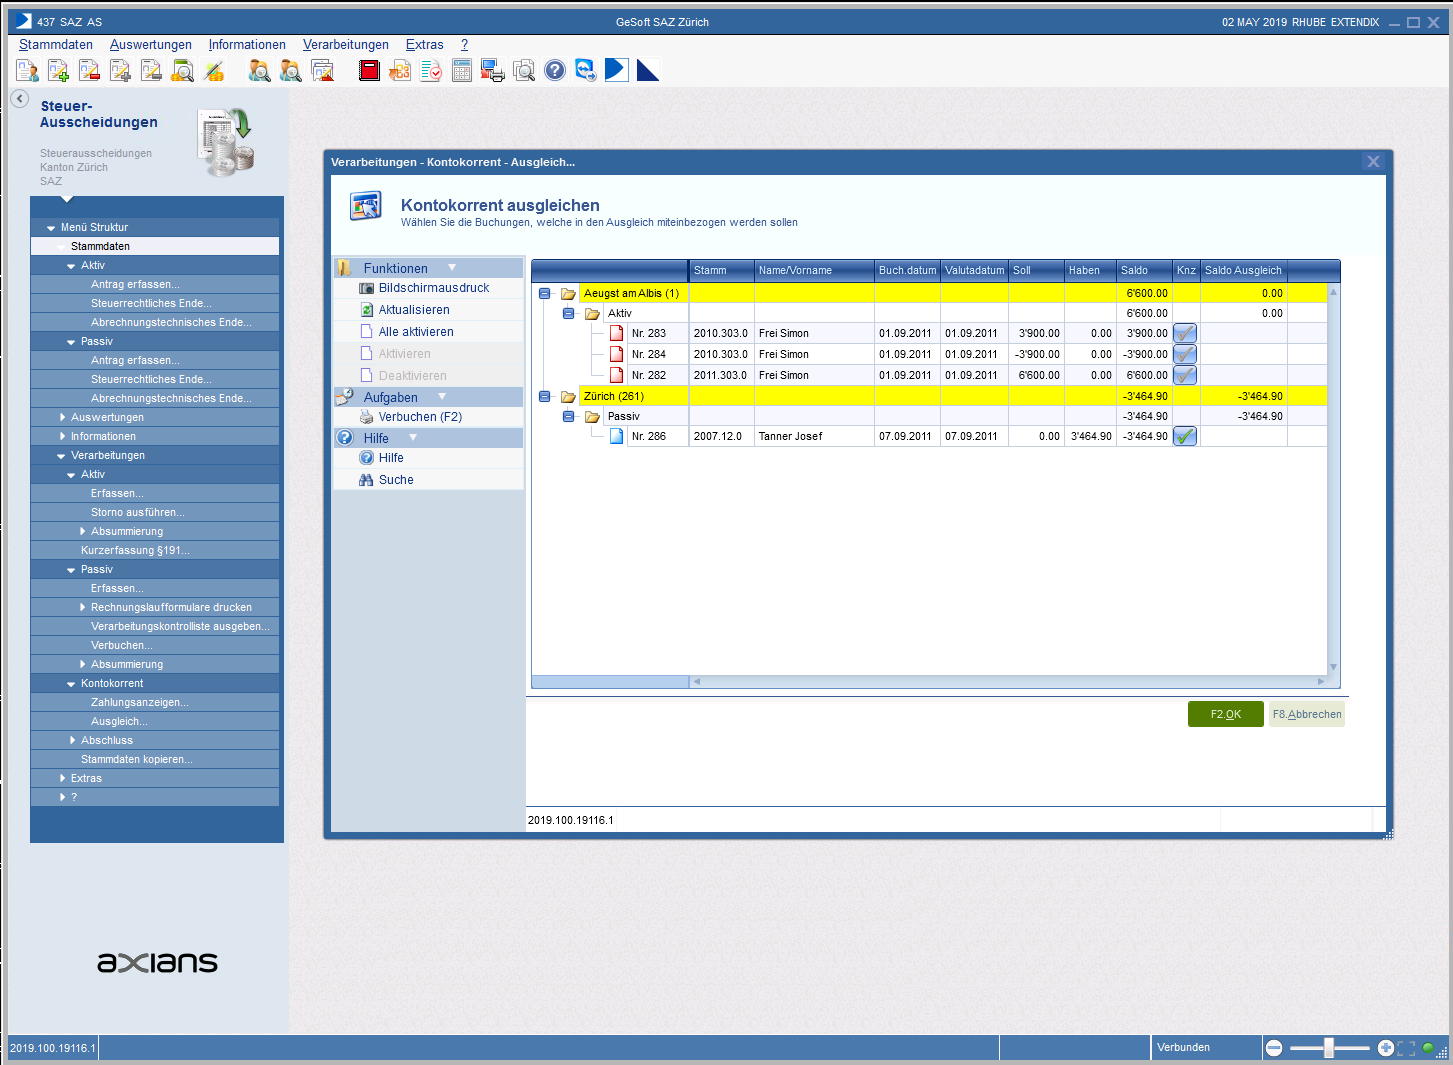The height and width of the screenshot is (1065, 1453).
Task: Click the document with grey minus toolbar icon
Action: [151, 70]
